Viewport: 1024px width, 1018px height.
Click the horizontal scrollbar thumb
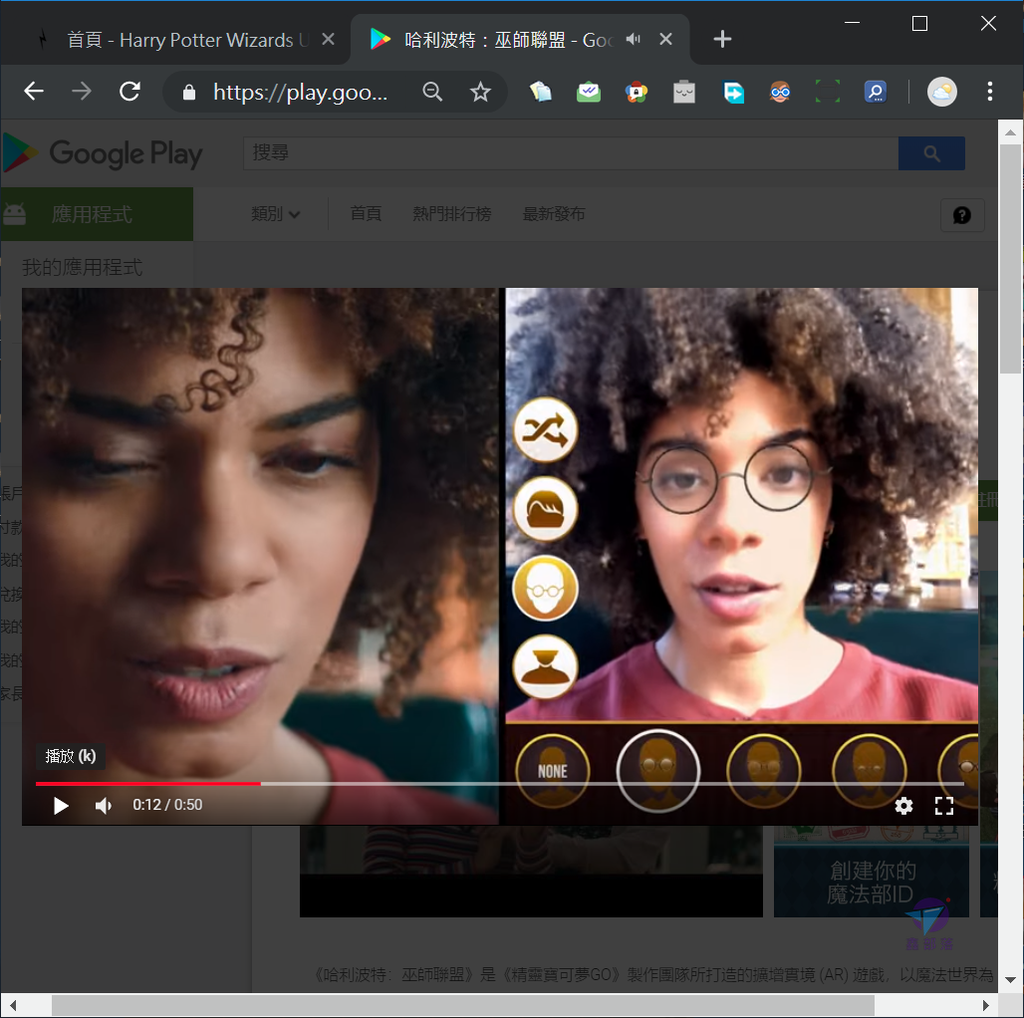462,1006
